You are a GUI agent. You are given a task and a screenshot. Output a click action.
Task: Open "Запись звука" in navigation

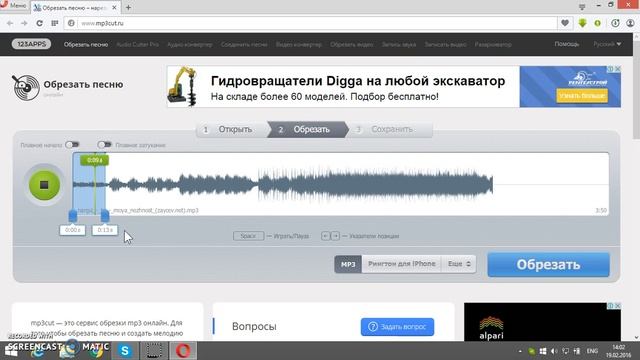click(x=399, y=44)
